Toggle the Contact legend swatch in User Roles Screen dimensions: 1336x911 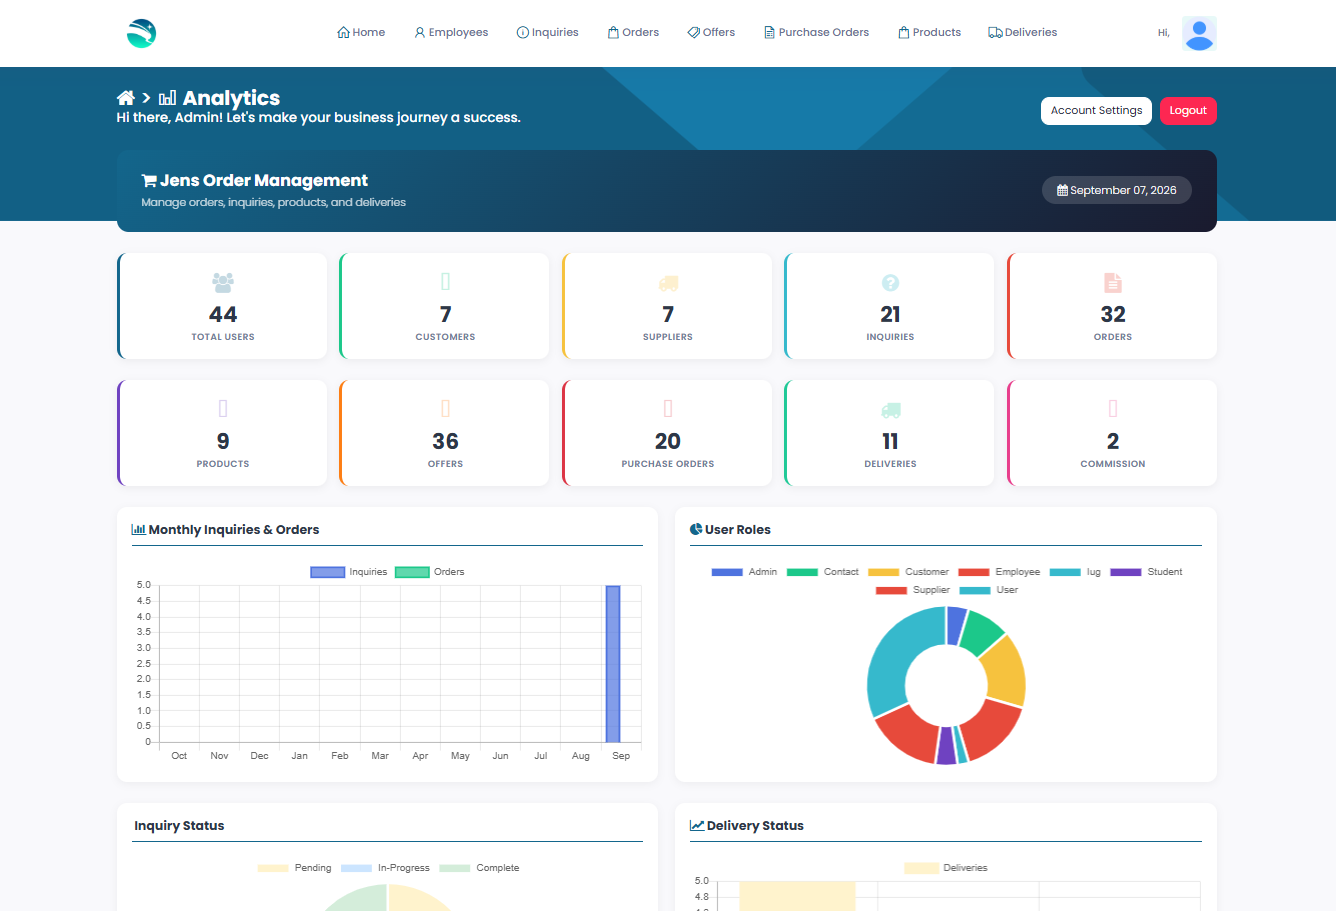(802, 572)
